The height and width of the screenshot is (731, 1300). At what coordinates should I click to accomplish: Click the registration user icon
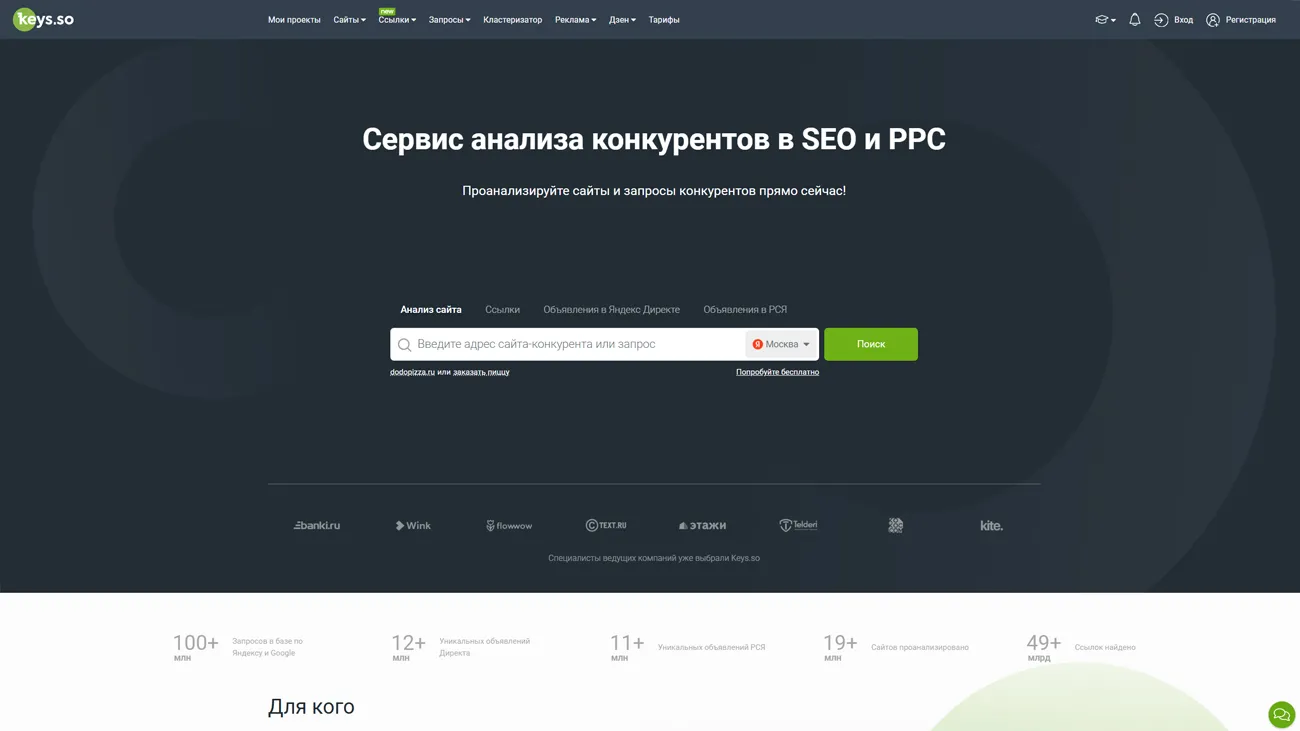tap(1212, 20)
